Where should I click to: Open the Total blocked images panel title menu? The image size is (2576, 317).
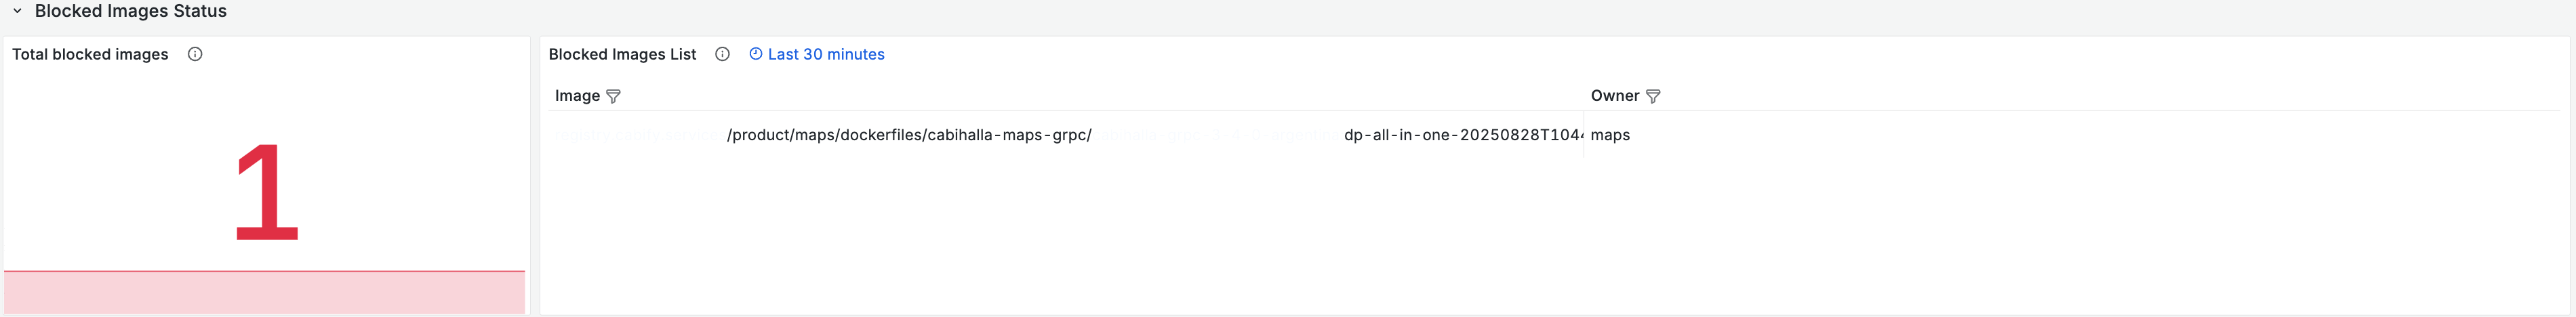pyautogui.click(x=90, y=54)
